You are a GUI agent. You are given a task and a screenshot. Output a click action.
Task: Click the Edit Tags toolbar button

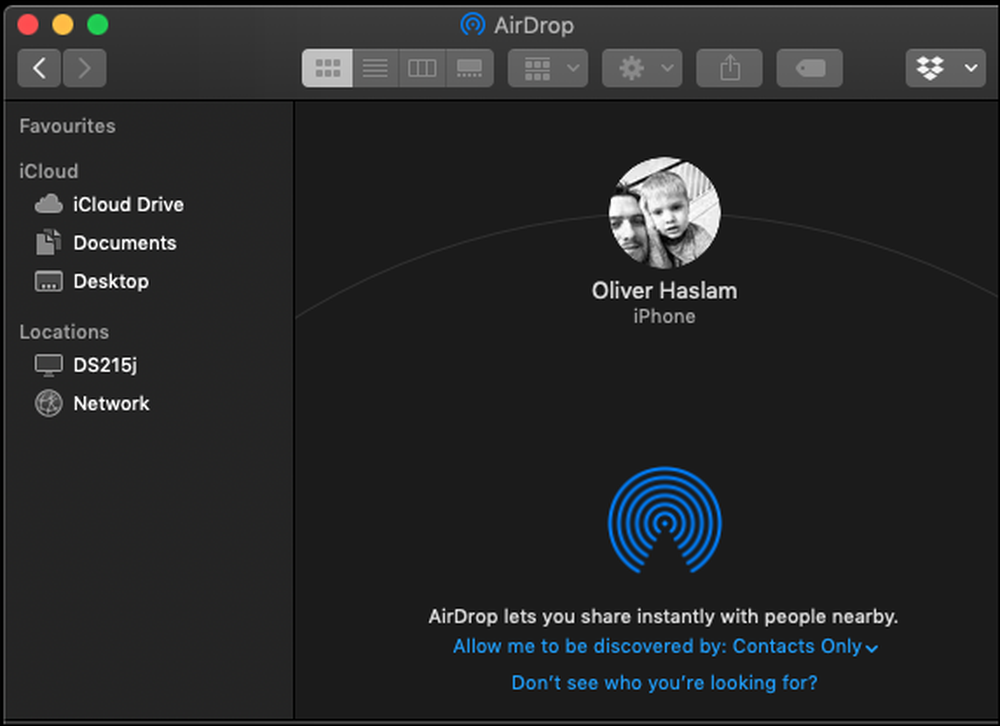809,68
